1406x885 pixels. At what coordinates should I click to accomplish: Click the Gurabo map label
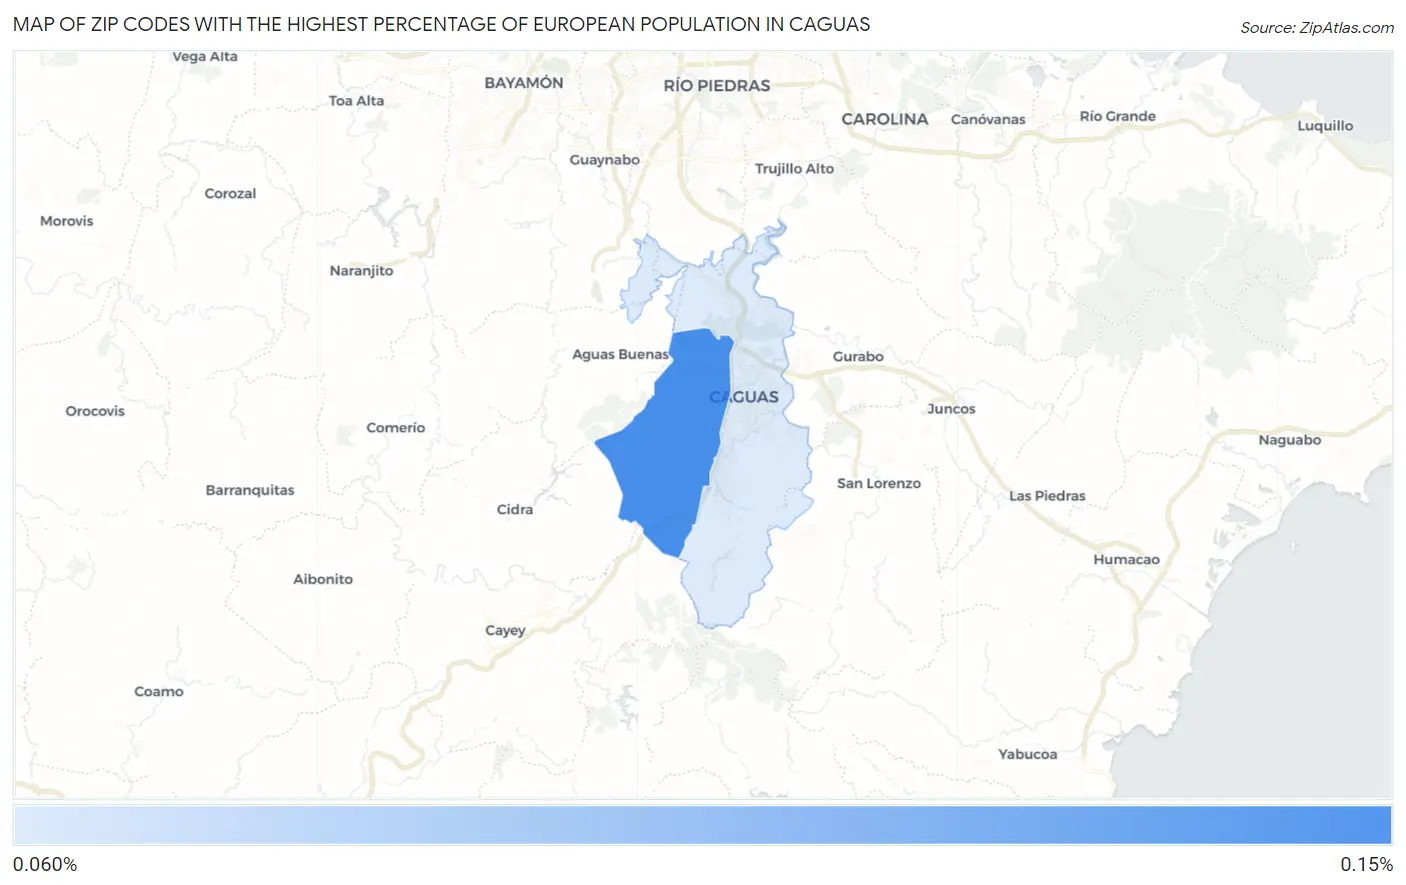[858, 356]
